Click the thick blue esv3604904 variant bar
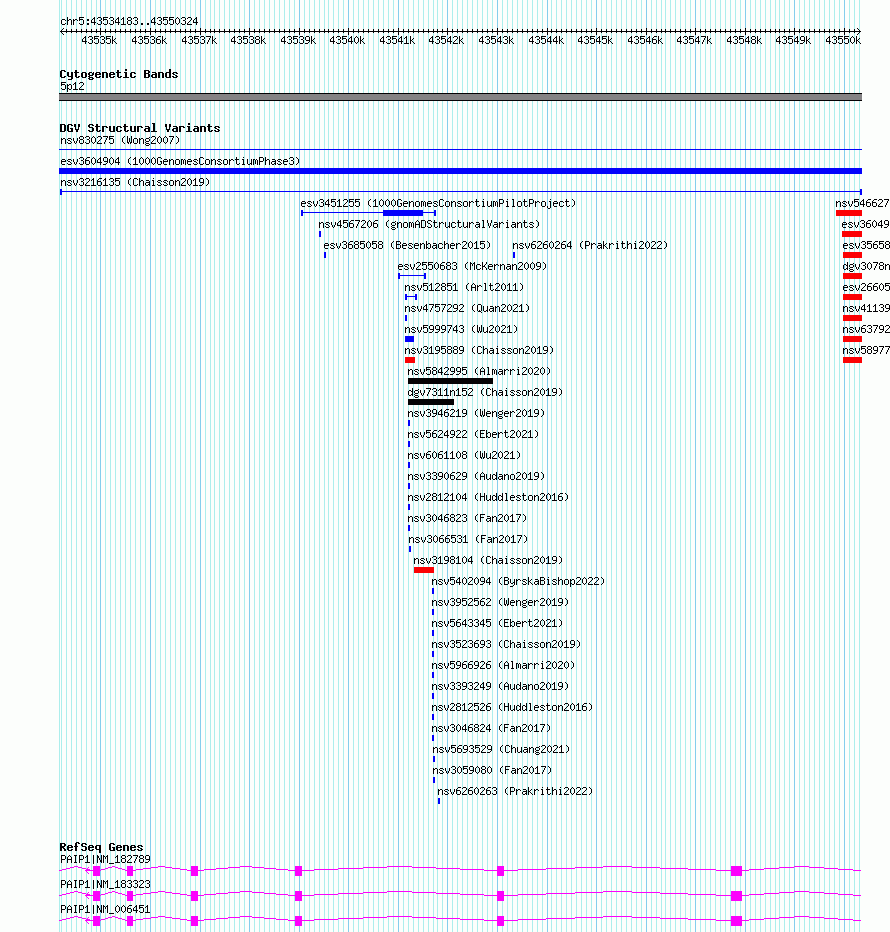Viewport: 890px width, 932px height. (x=460, y=171)
